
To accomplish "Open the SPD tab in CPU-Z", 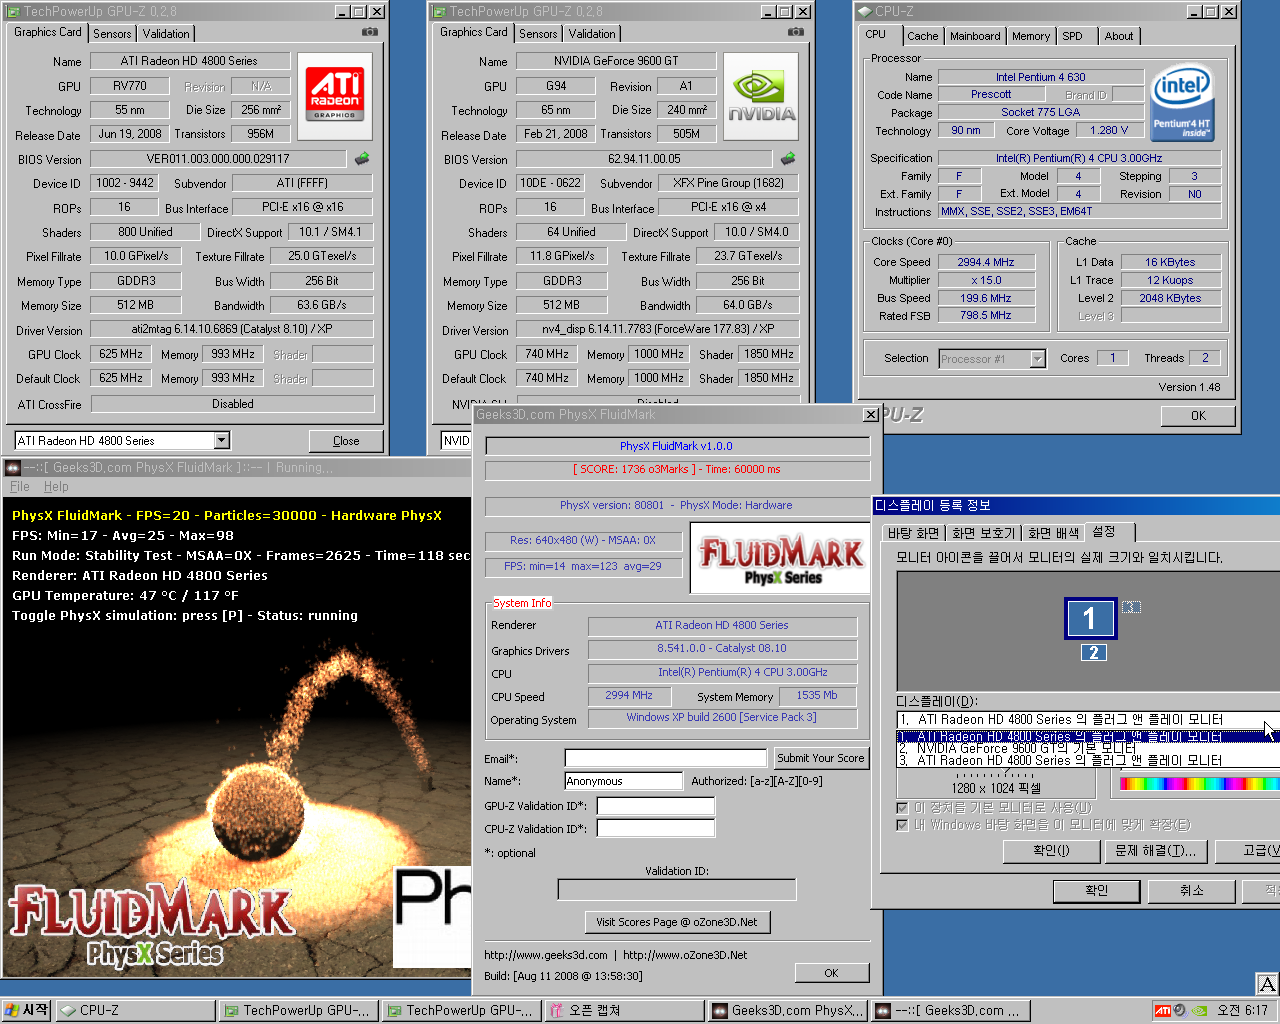I will point(1073,36).
